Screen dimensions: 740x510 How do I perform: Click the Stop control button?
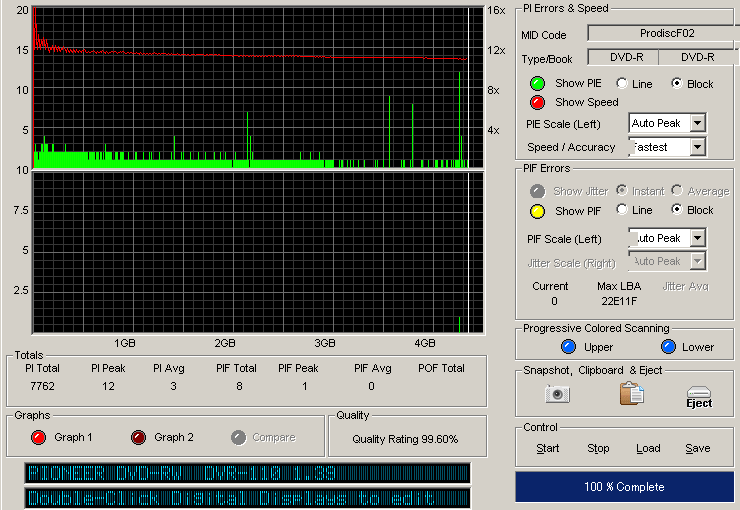pos(598,448)
